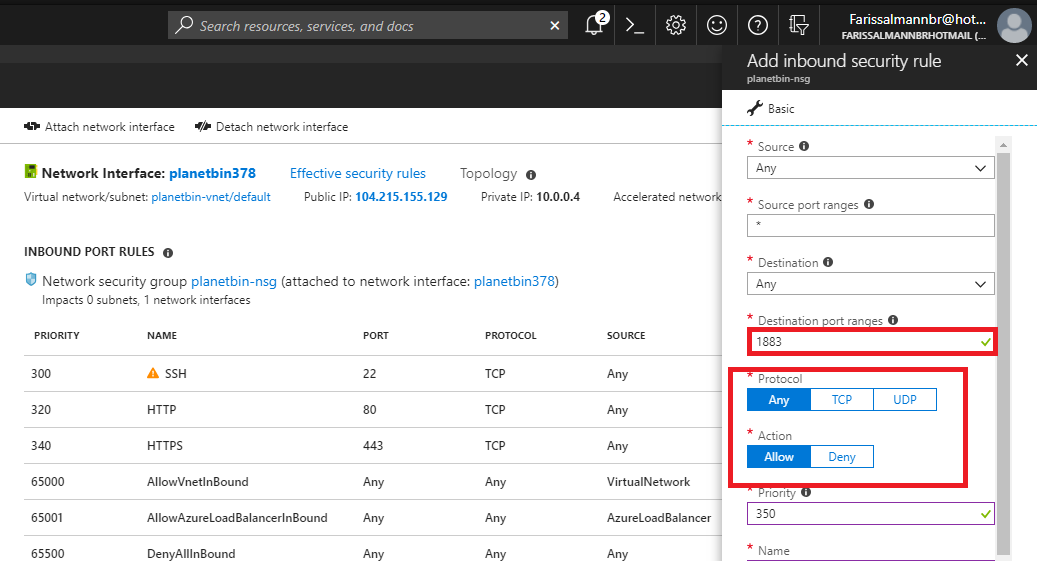
Task: Select the AllowVnetInBound rule
Action: [198, 482]
